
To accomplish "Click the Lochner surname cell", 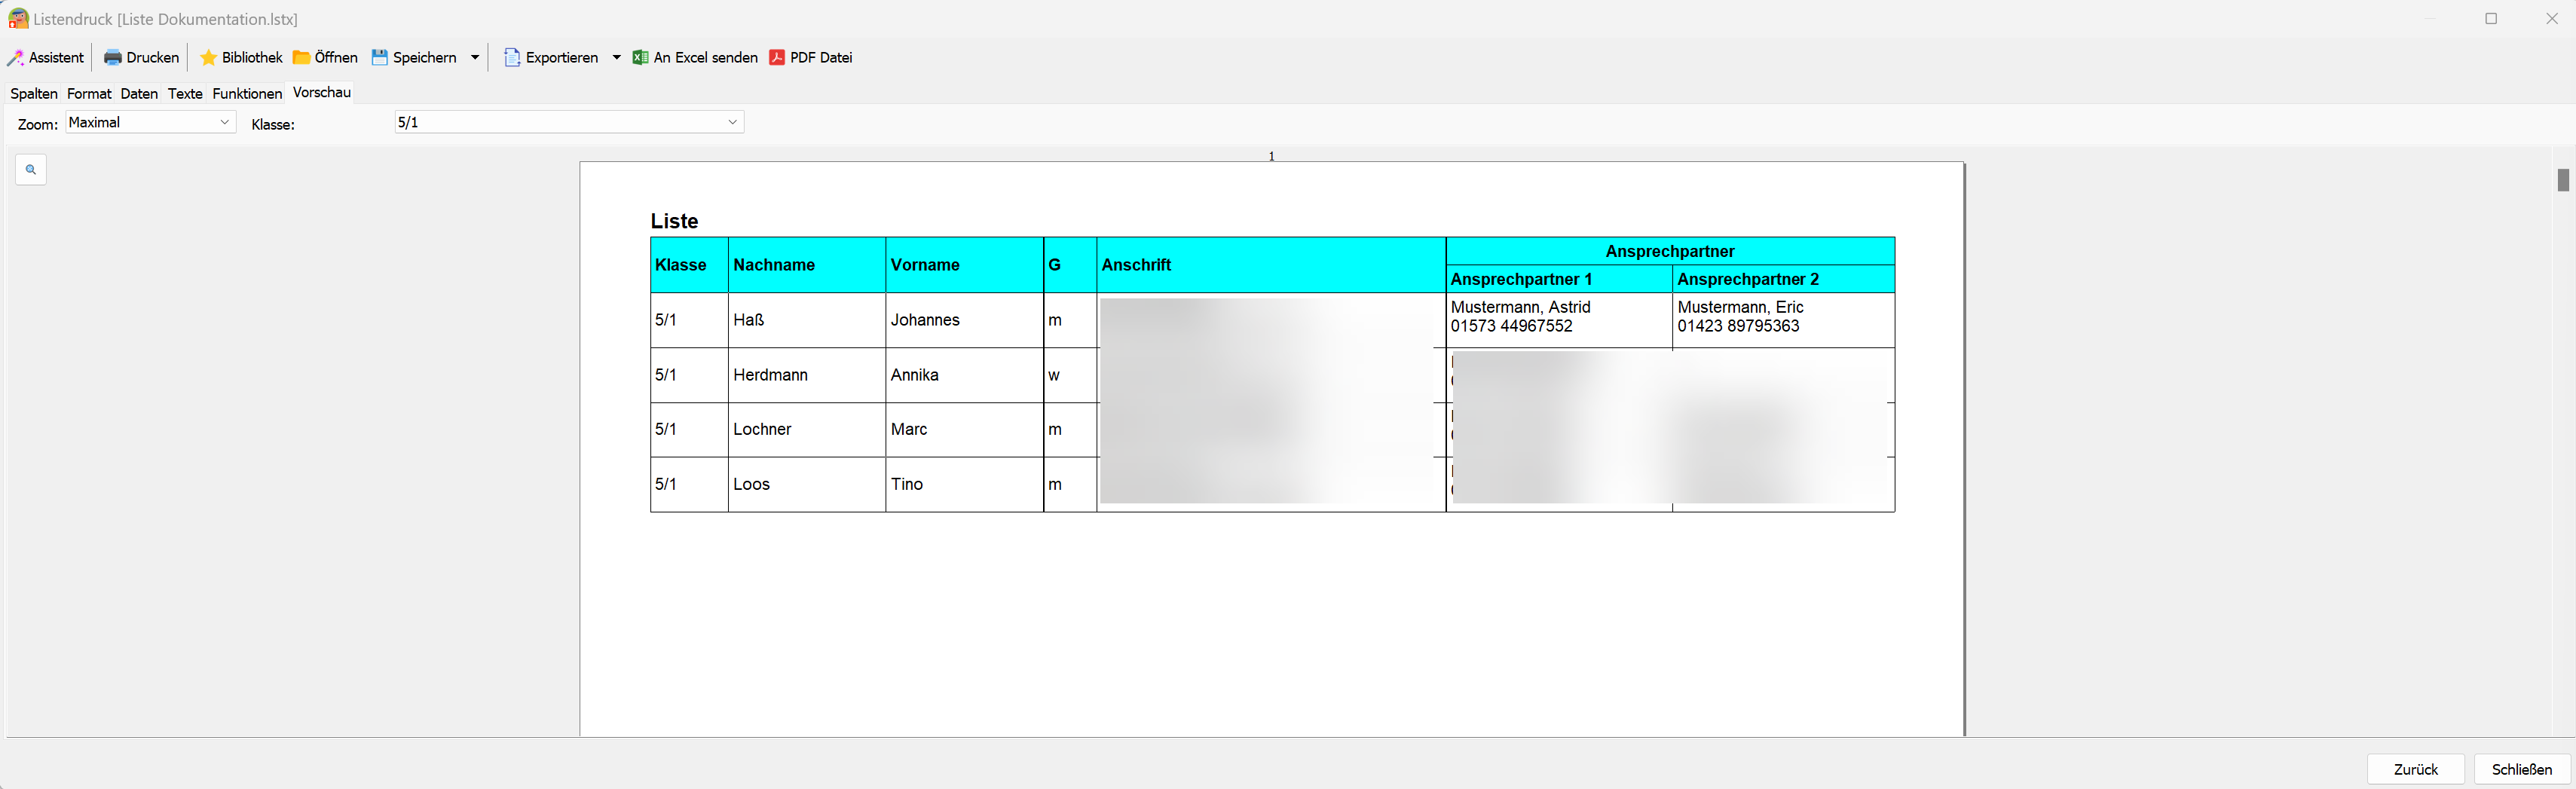I will point(807,430).
